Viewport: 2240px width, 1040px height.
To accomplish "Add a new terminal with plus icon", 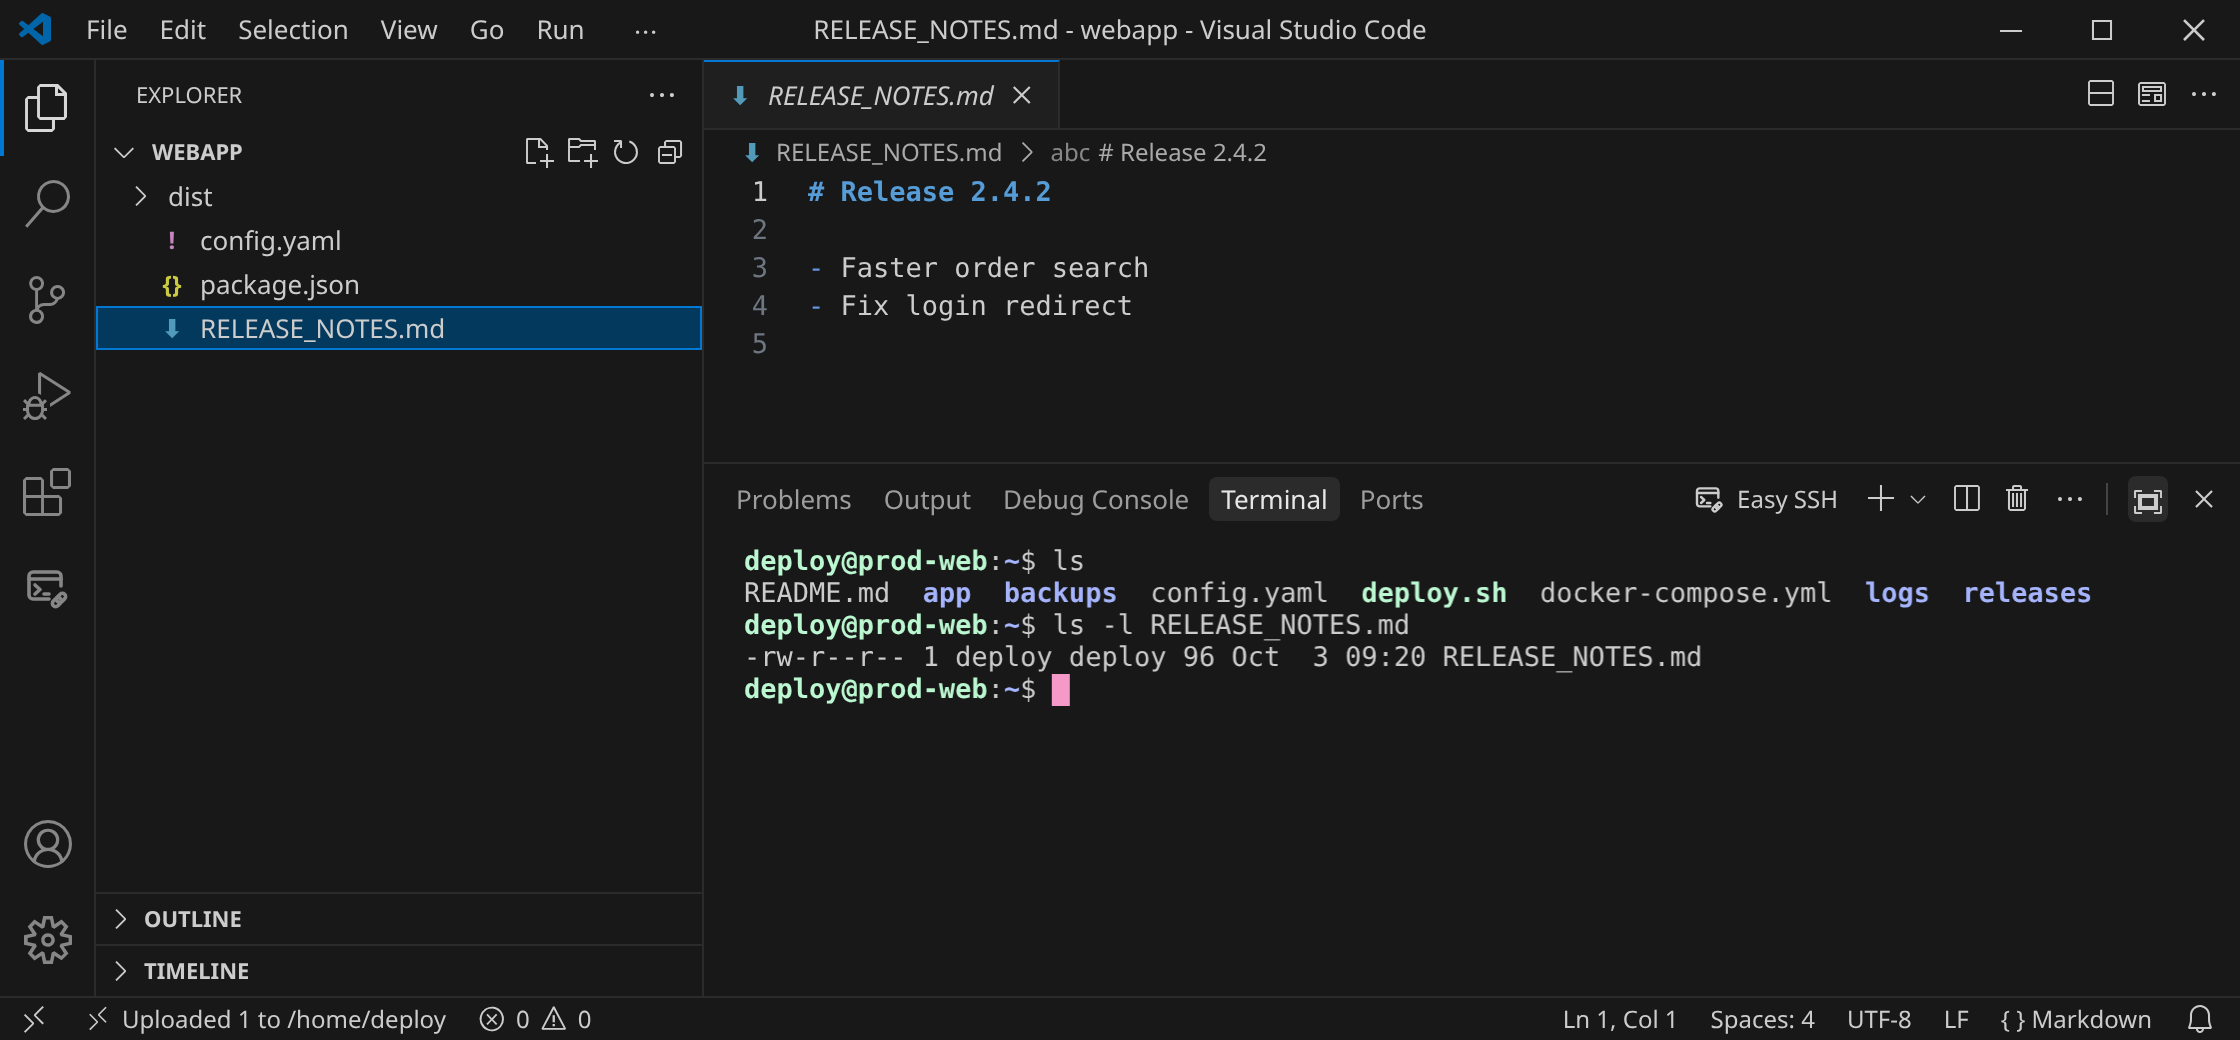I will click(x=1880, y=499).
